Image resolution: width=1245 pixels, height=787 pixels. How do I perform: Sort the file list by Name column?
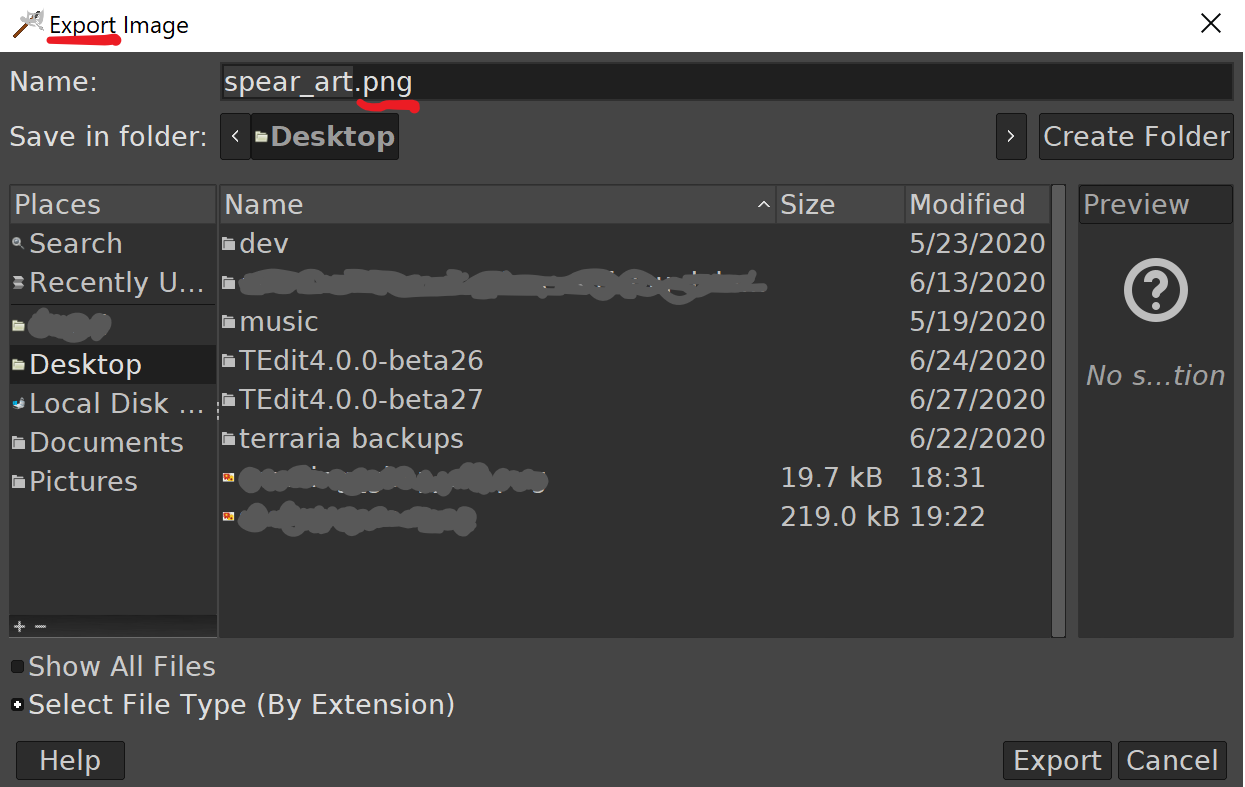495,205
